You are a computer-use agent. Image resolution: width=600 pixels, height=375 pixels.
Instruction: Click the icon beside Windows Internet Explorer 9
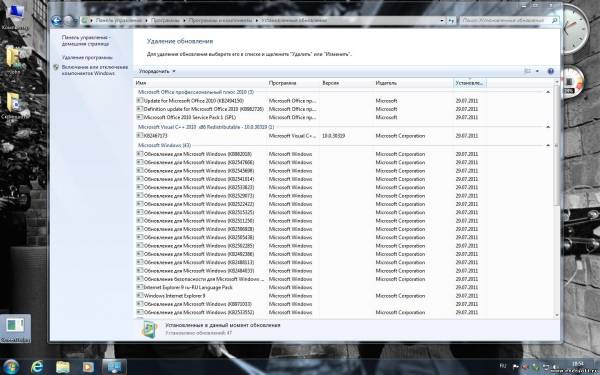140,295
